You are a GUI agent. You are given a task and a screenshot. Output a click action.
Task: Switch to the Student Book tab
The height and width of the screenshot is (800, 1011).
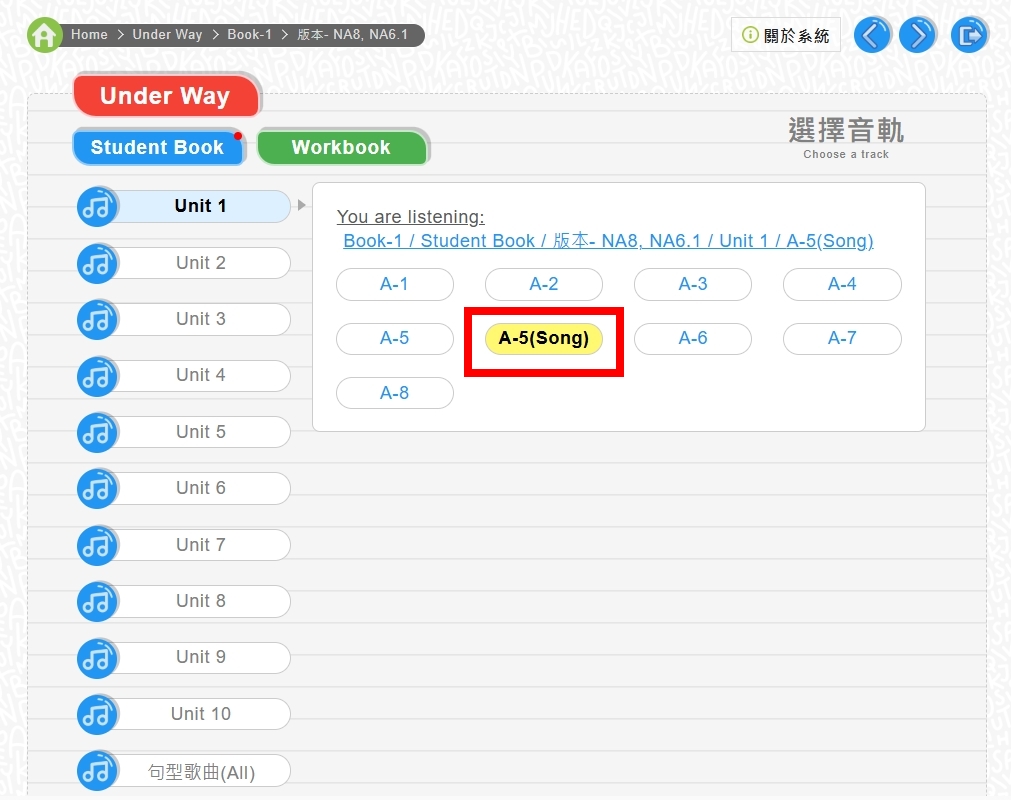159,147
